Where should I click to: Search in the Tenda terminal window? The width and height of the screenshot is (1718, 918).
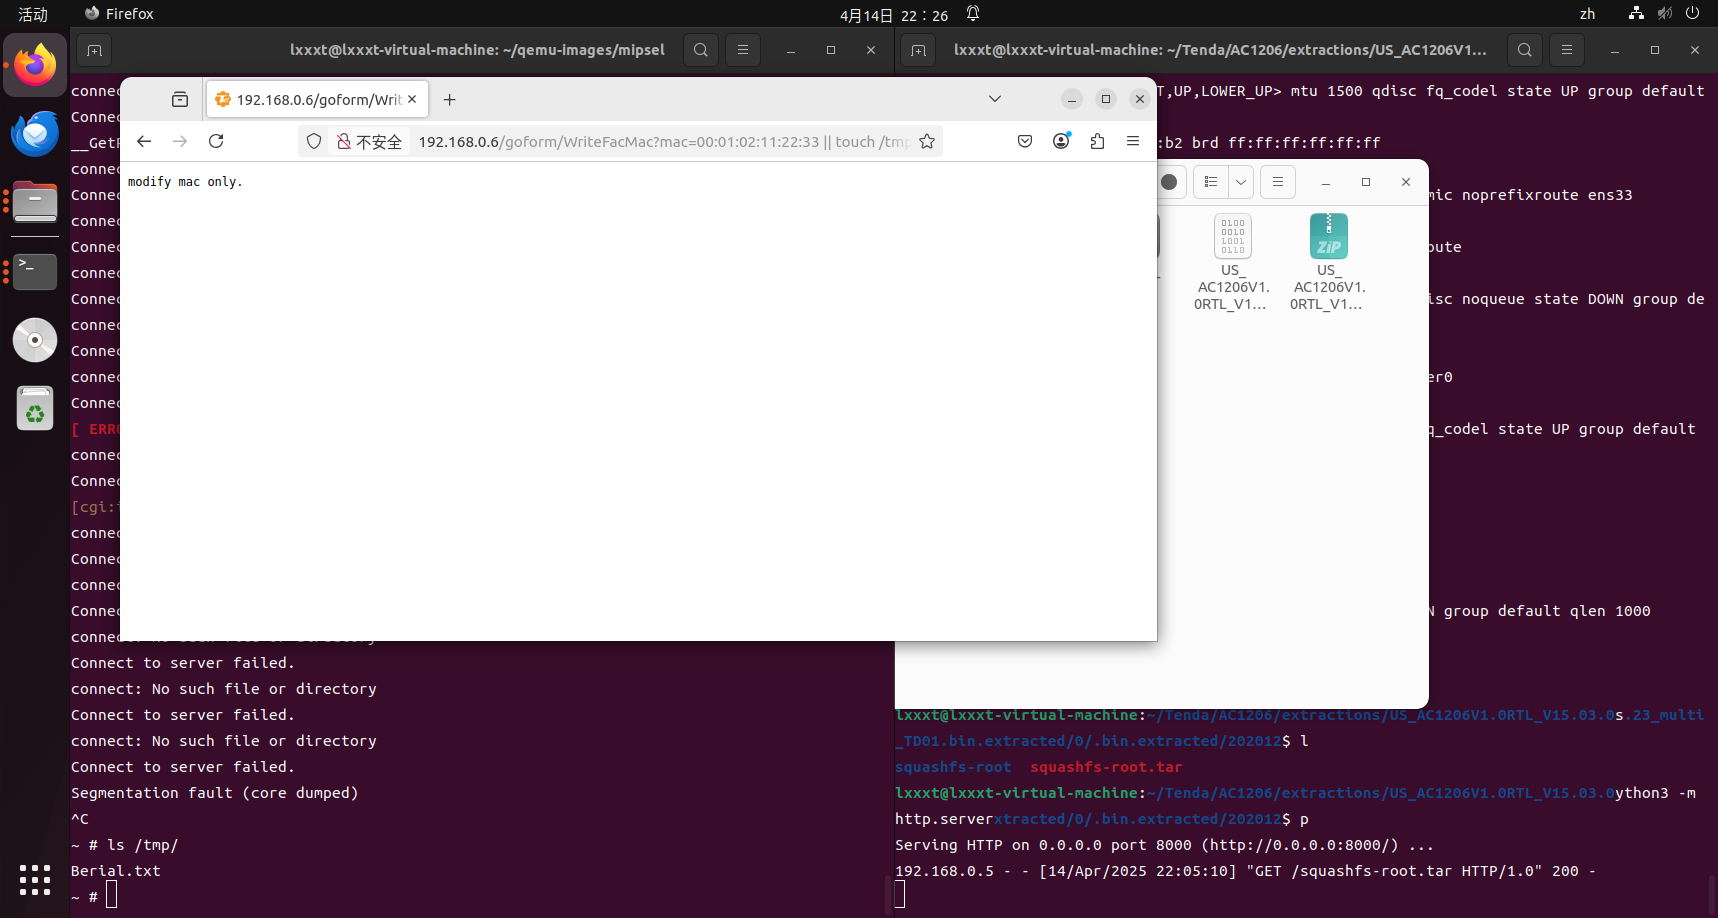tap(1525, 50)
